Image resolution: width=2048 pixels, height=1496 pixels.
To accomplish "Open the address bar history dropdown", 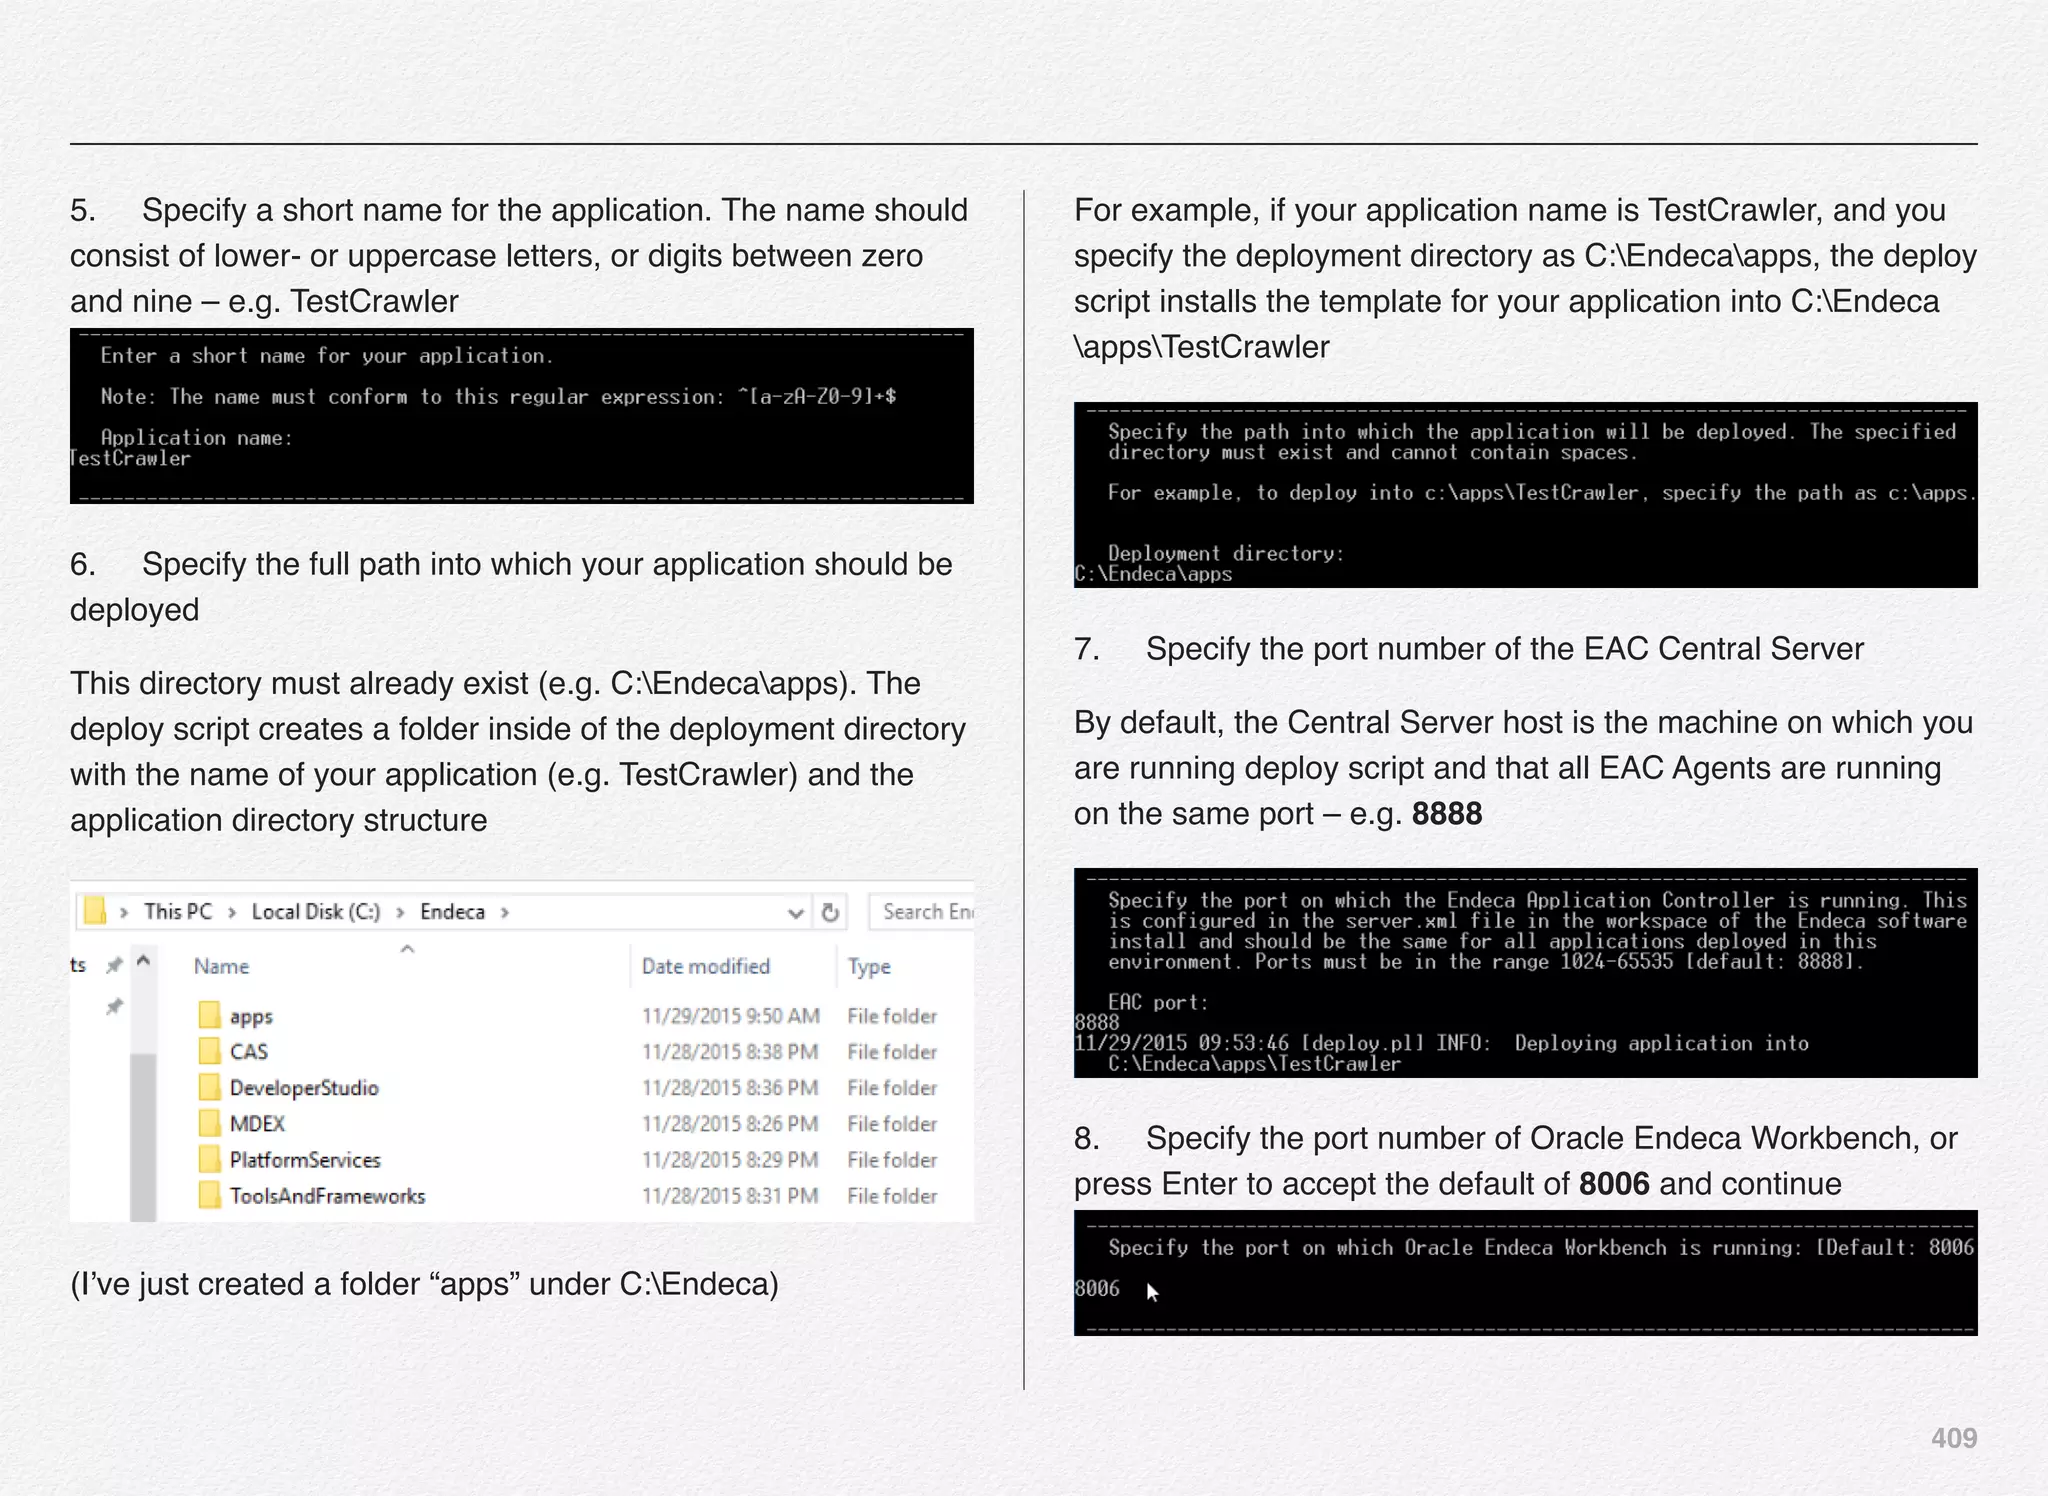I will pyautogui.click(x=796, y=913).
